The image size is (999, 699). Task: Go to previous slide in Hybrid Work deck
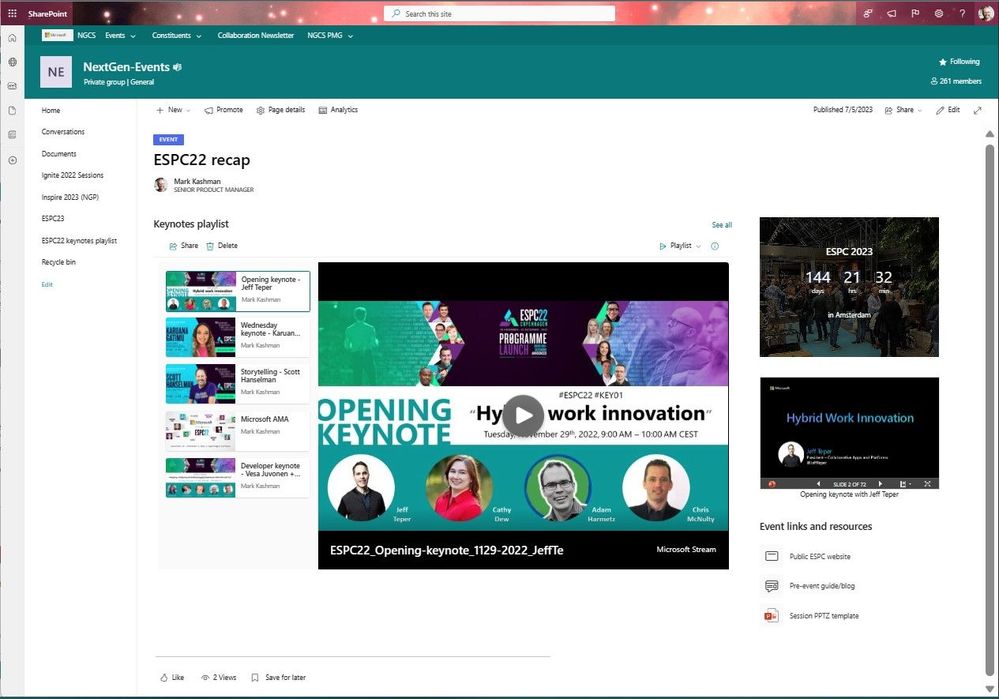pos(818,484)
